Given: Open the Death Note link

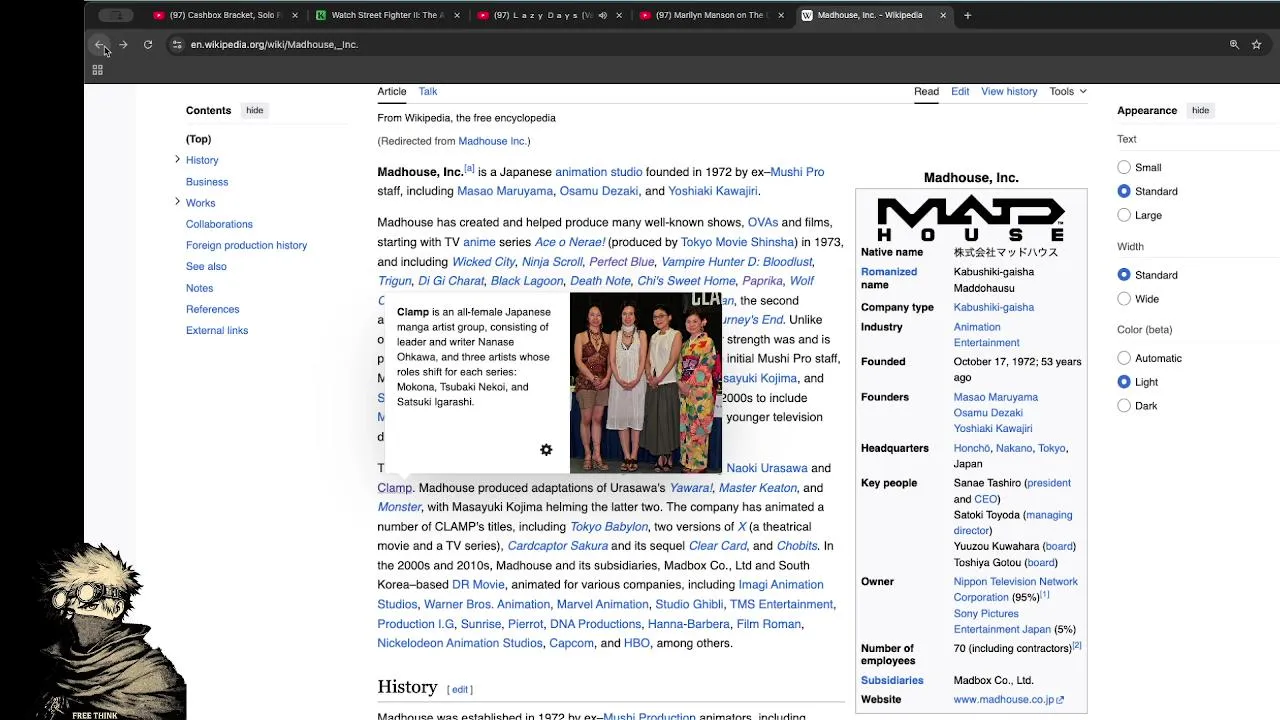Looking at the screenshot, I should pos(600,281).
